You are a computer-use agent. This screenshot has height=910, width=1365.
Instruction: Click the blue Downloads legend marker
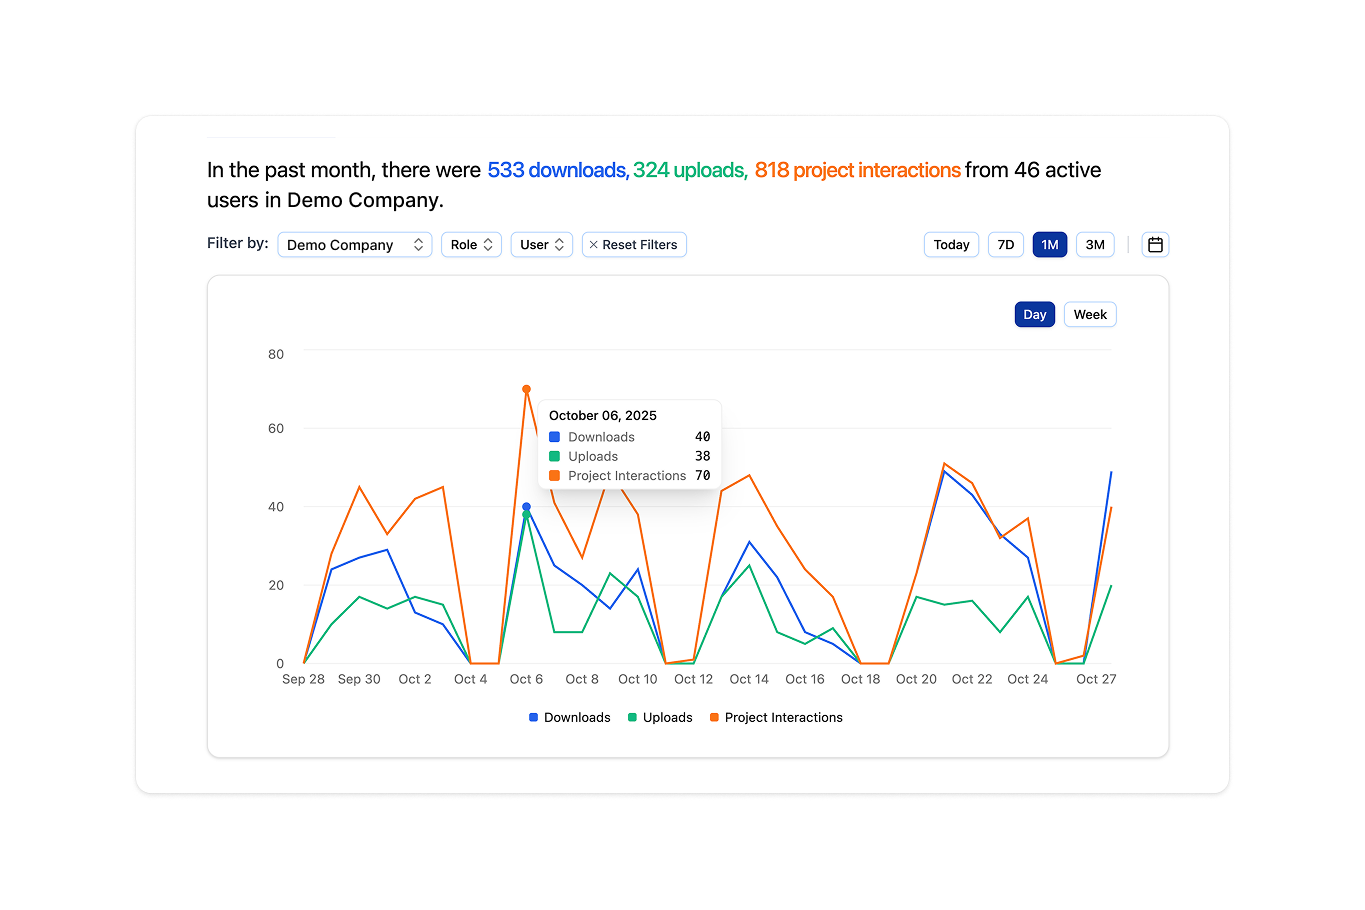[533, 717]
